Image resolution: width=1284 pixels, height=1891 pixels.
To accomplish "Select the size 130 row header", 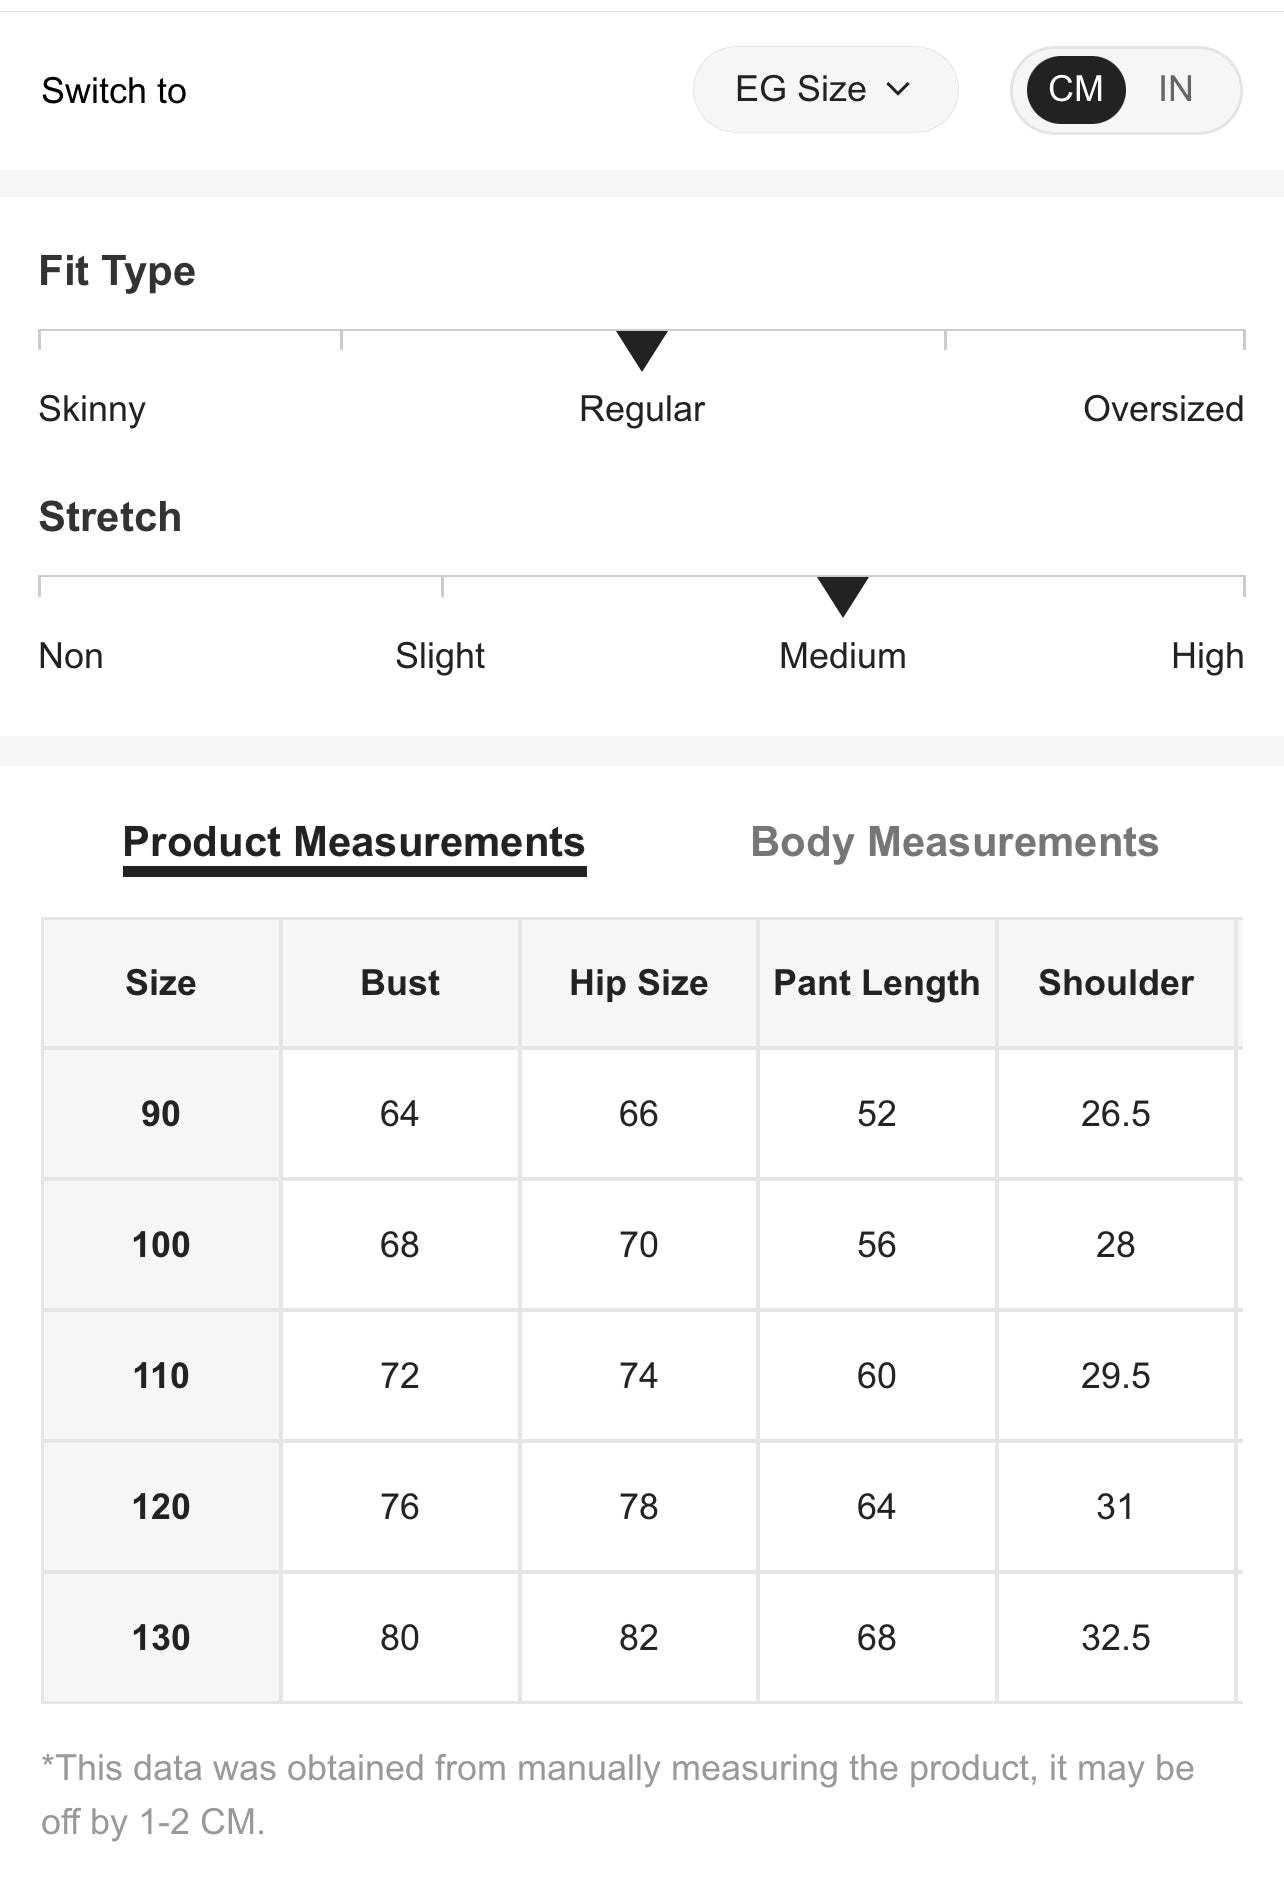I will pyautogui.click(x=161, y=1638).
